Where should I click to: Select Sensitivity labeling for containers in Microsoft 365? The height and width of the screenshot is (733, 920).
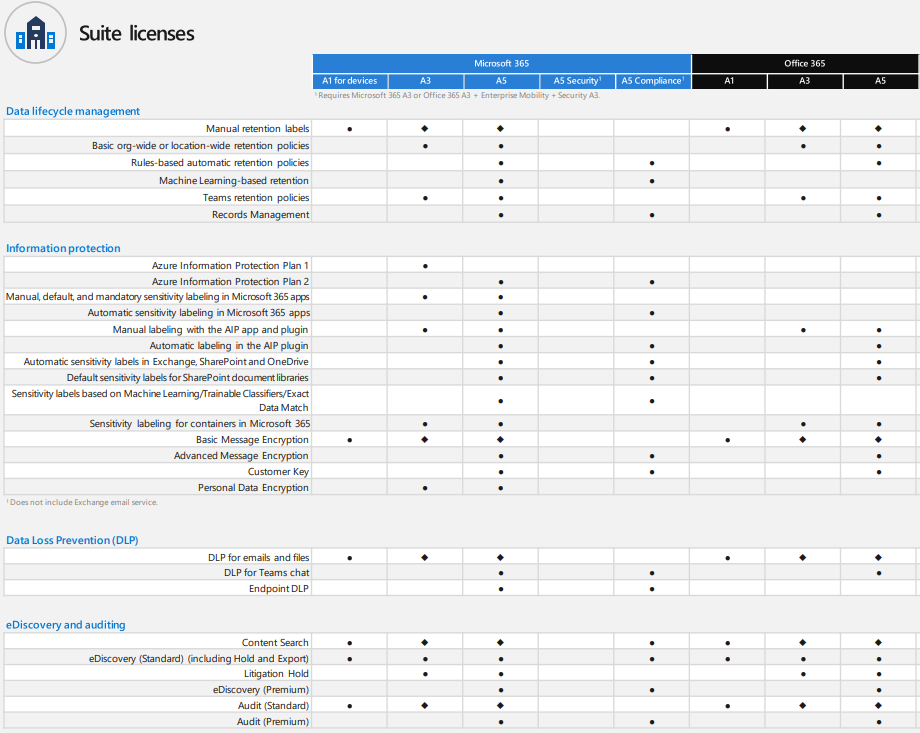pyautogui.click(x=200, y=423)
